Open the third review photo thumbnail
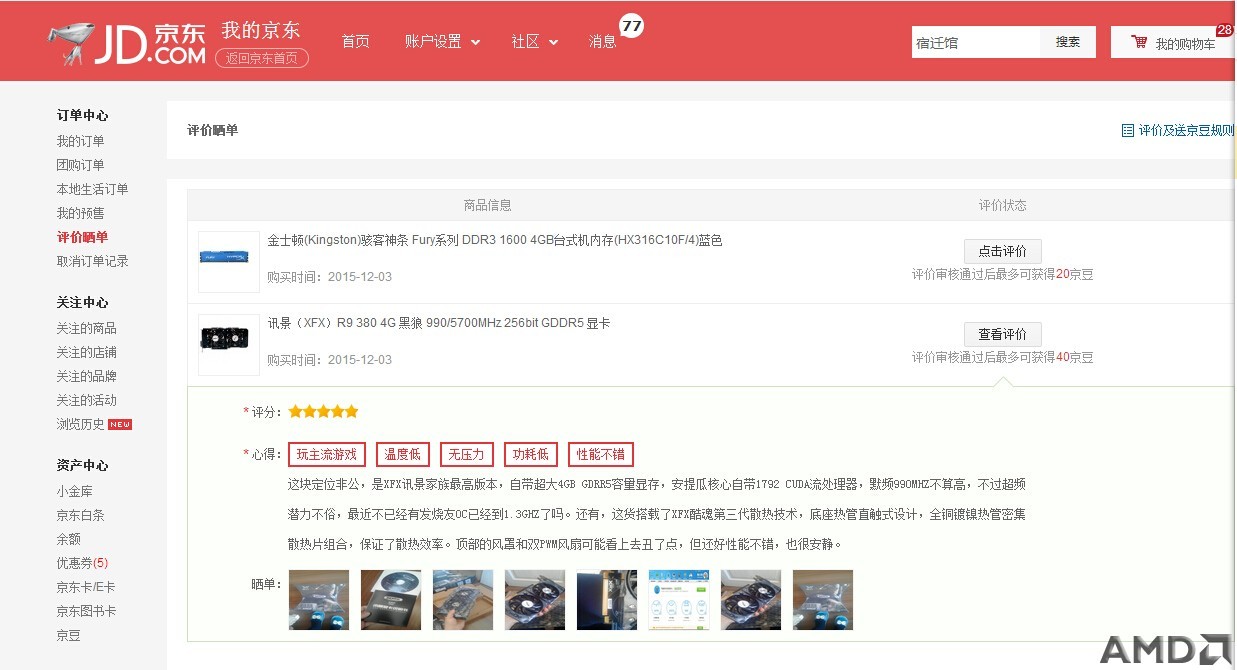Image resolution: width=1237 pixels, height=670 pixels. coord(463,600)
